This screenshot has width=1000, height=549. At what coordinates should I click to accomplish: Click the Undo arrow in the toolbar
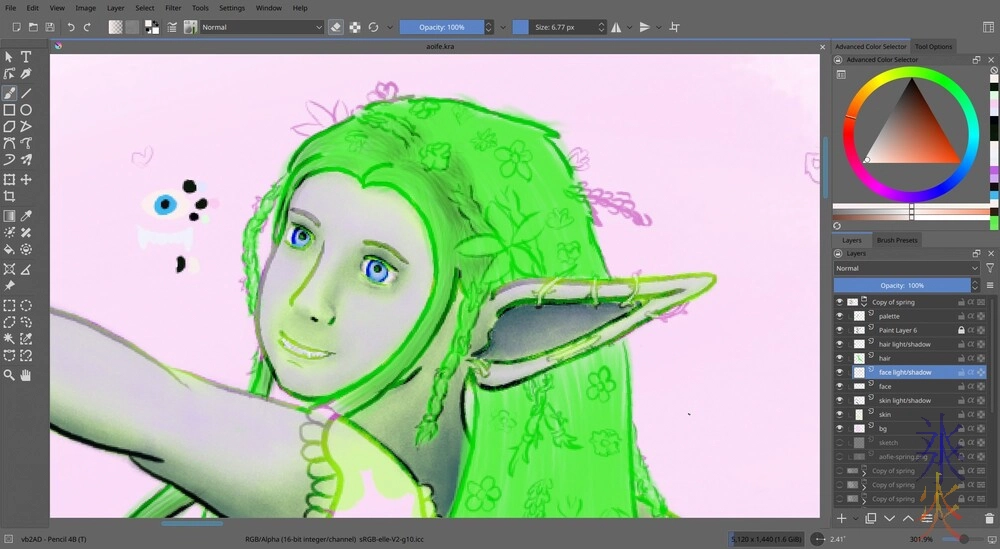tap(71, 27)
